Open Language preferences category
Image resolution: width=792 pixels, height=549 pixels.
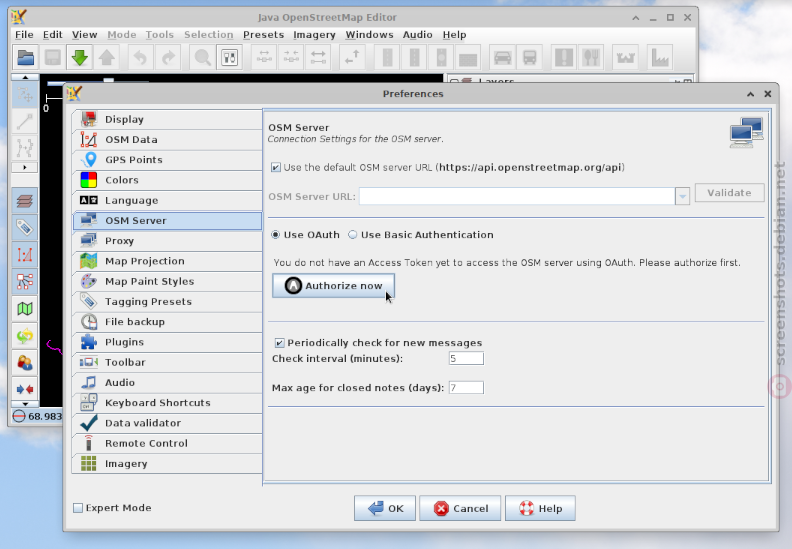click(x=167, y=201)
